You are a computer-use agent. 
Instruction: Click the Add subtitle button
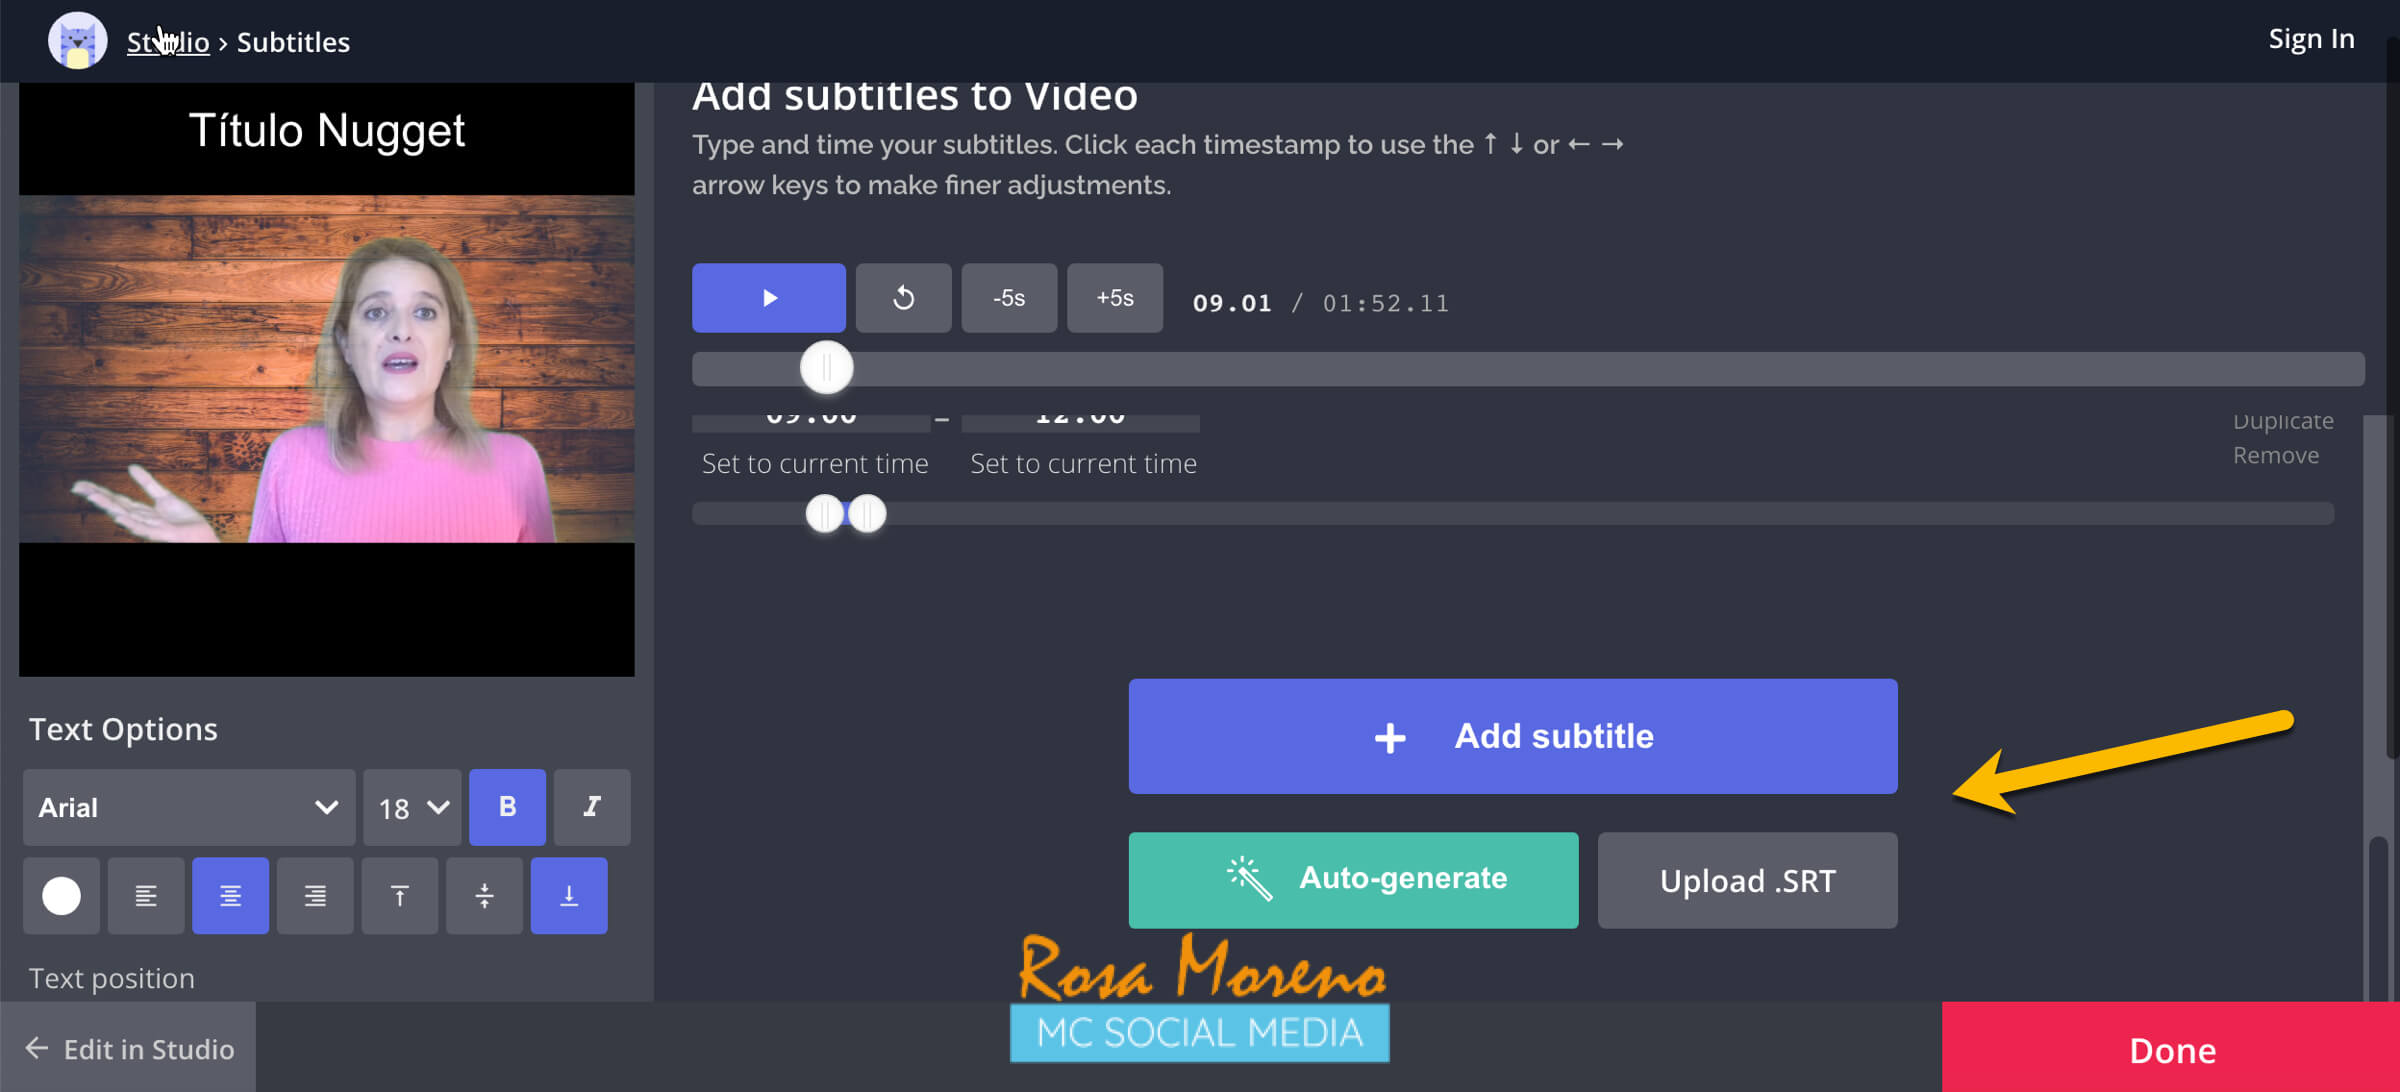click(1512, 736)
